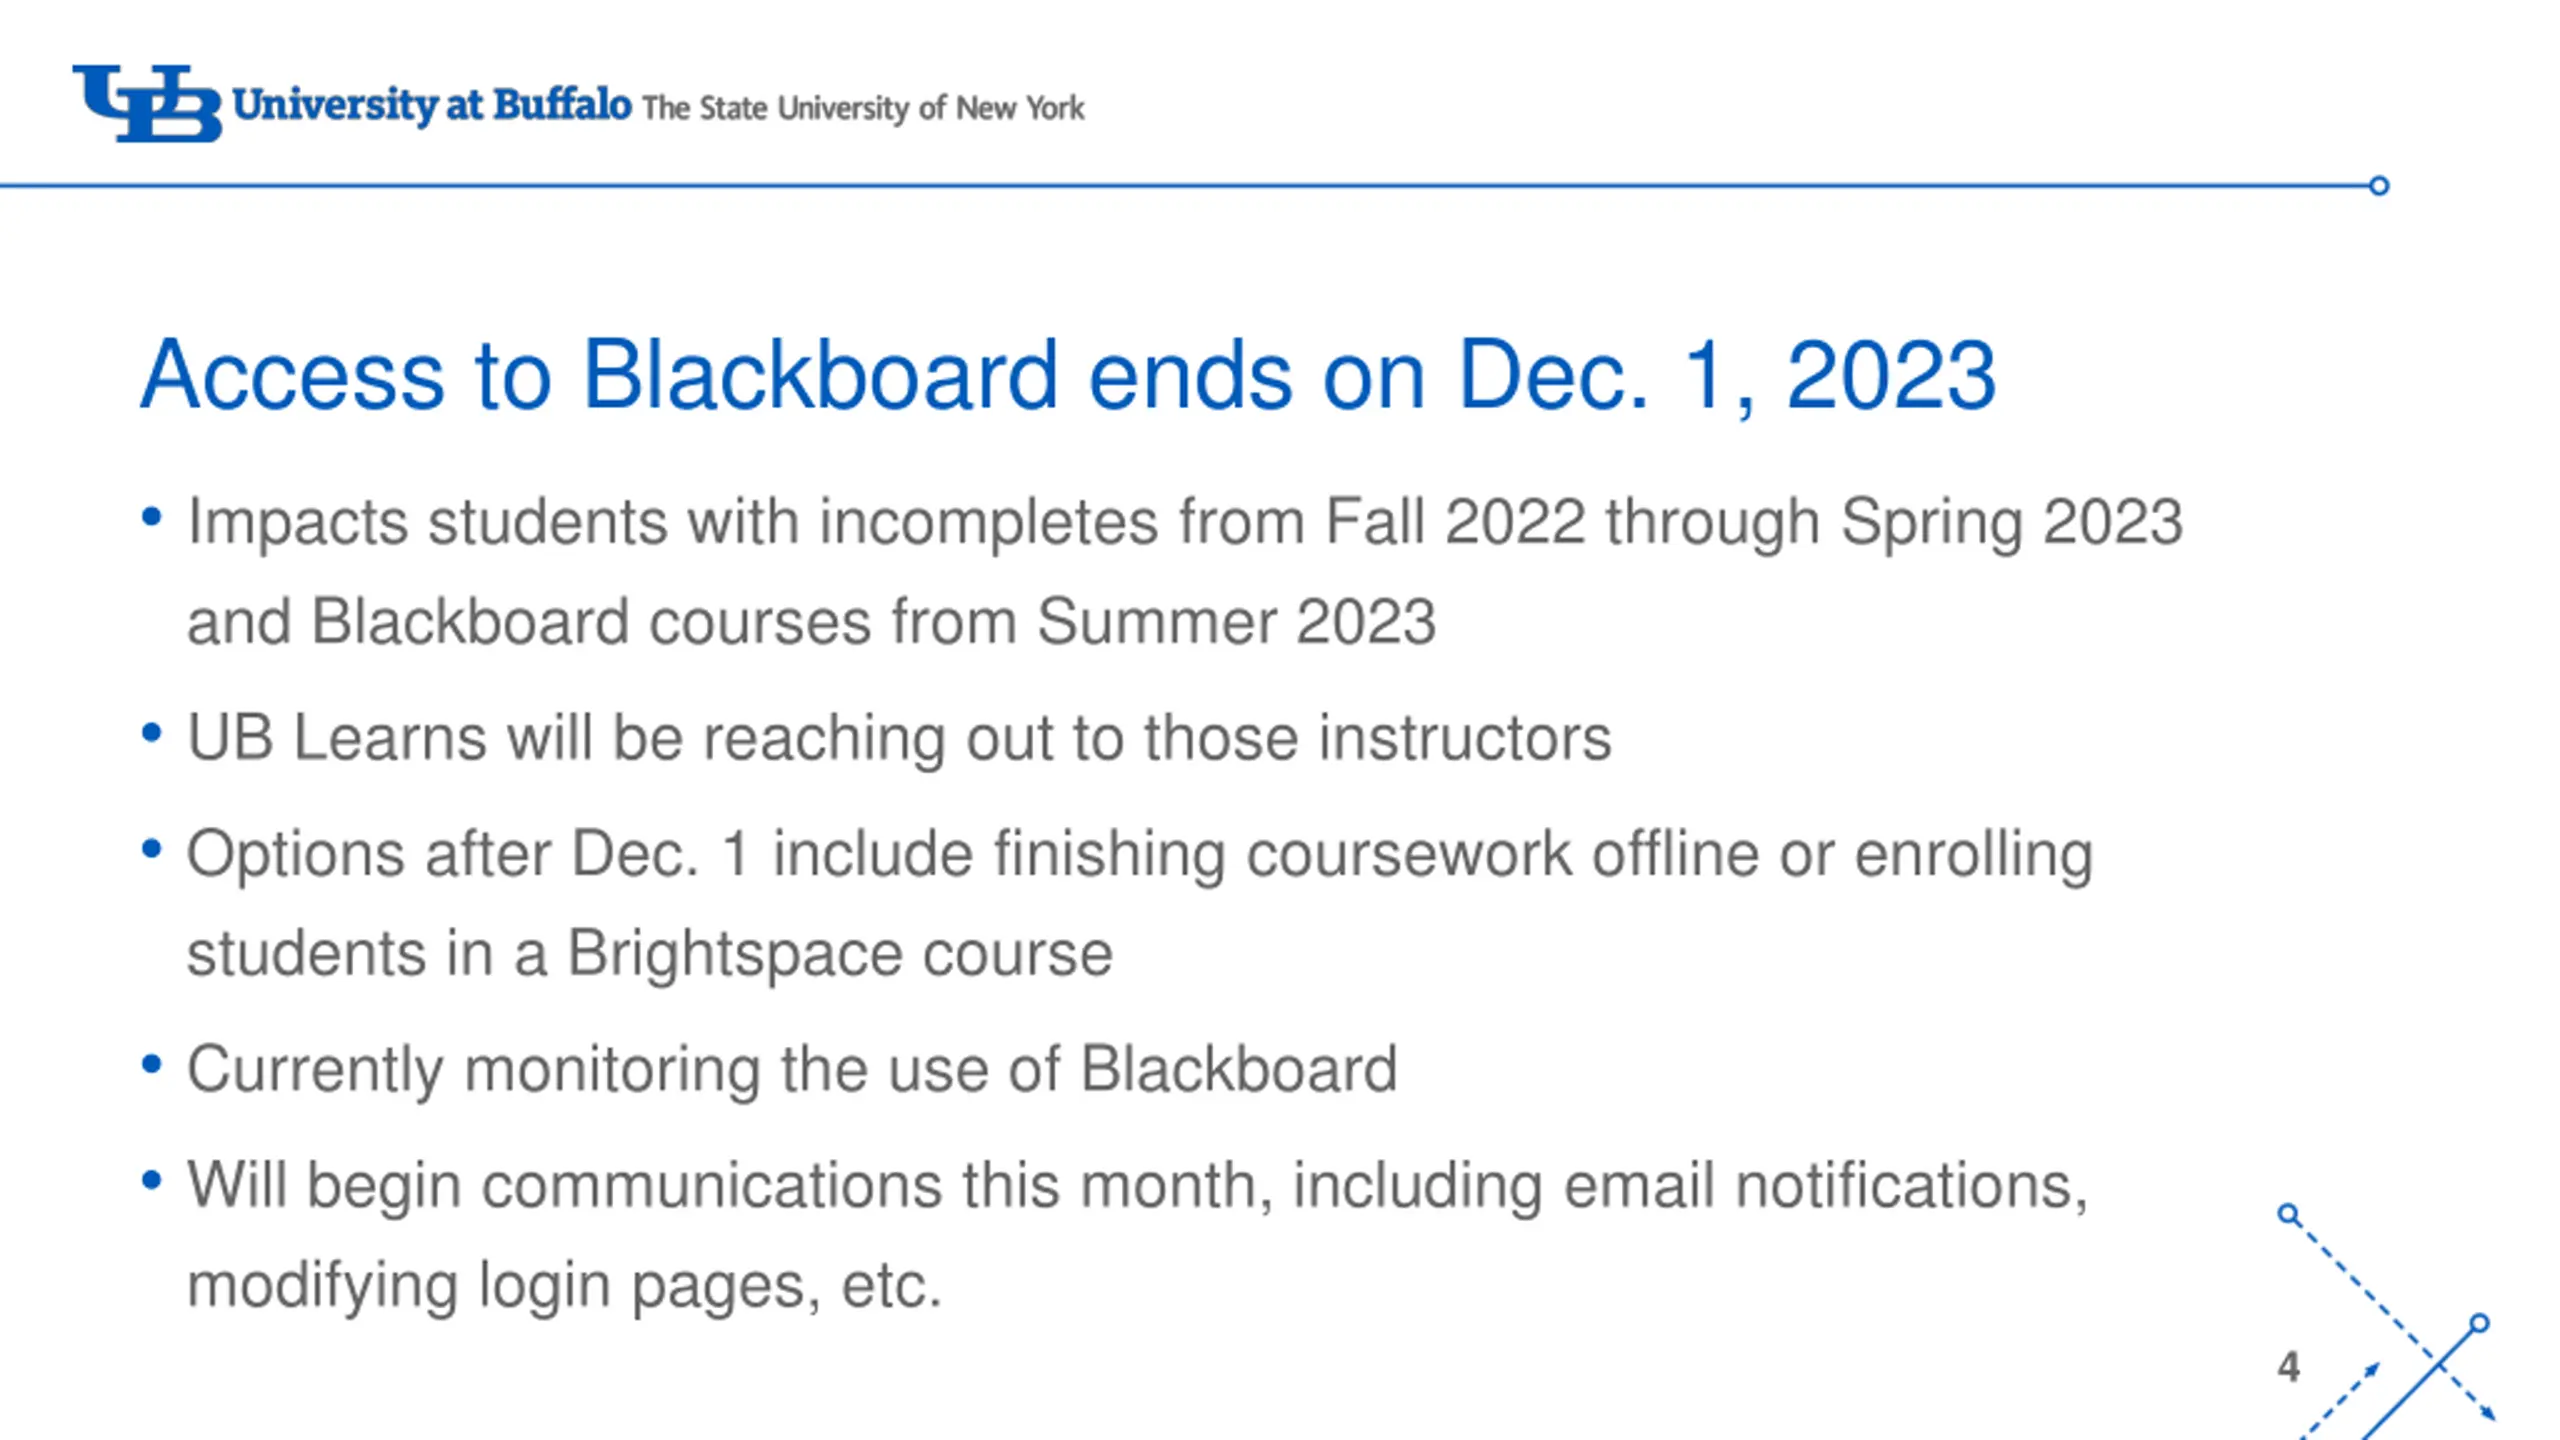Image resolution: width=2560 pixels, height=1440 pixels.
Task: Click the slide title about Blackboard access ending
Action: pyautogui.click(x=1068, y=375)
